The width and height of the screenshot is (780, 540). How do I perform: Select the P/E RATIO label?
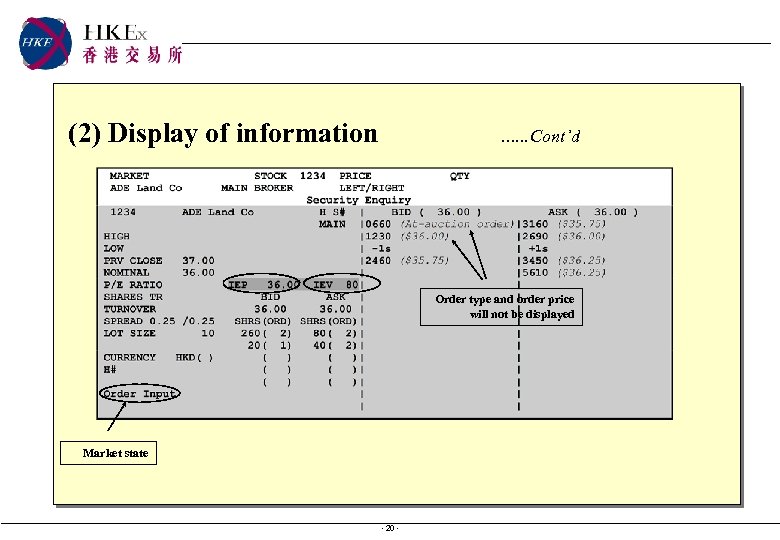pos(133,285)
